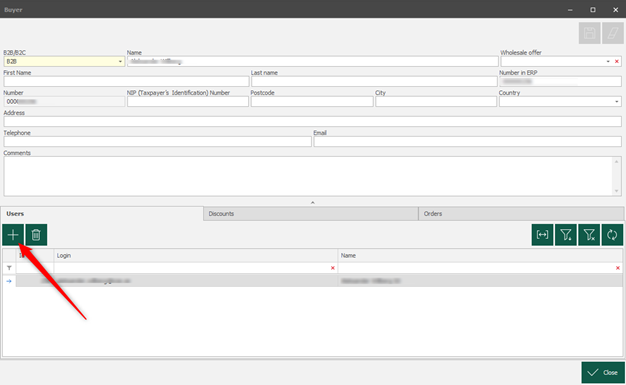This screenshot has width=626, height=385.
Task: Click the apply filter funnel icon
Action: tap(565, 235)
